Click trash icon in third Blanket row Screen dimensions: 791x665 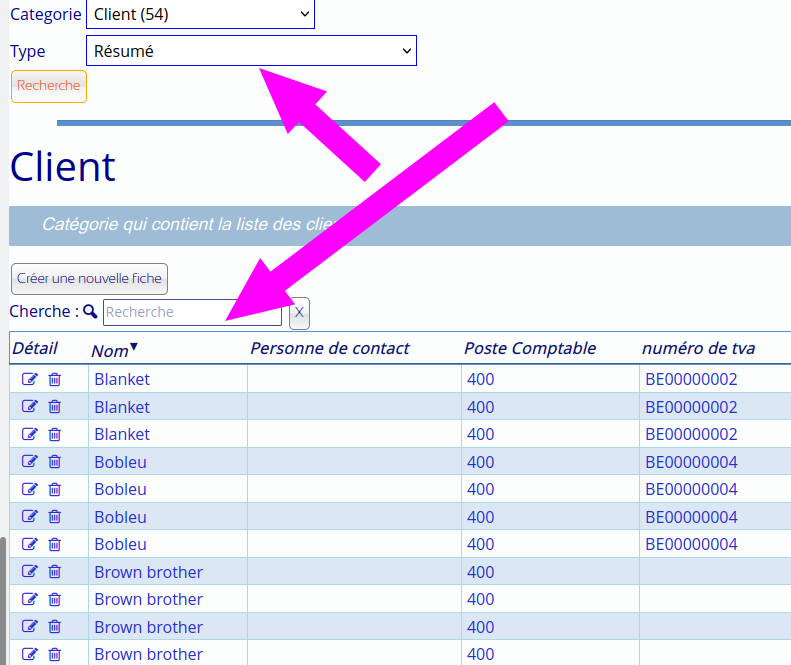click(x=55, y=434)
